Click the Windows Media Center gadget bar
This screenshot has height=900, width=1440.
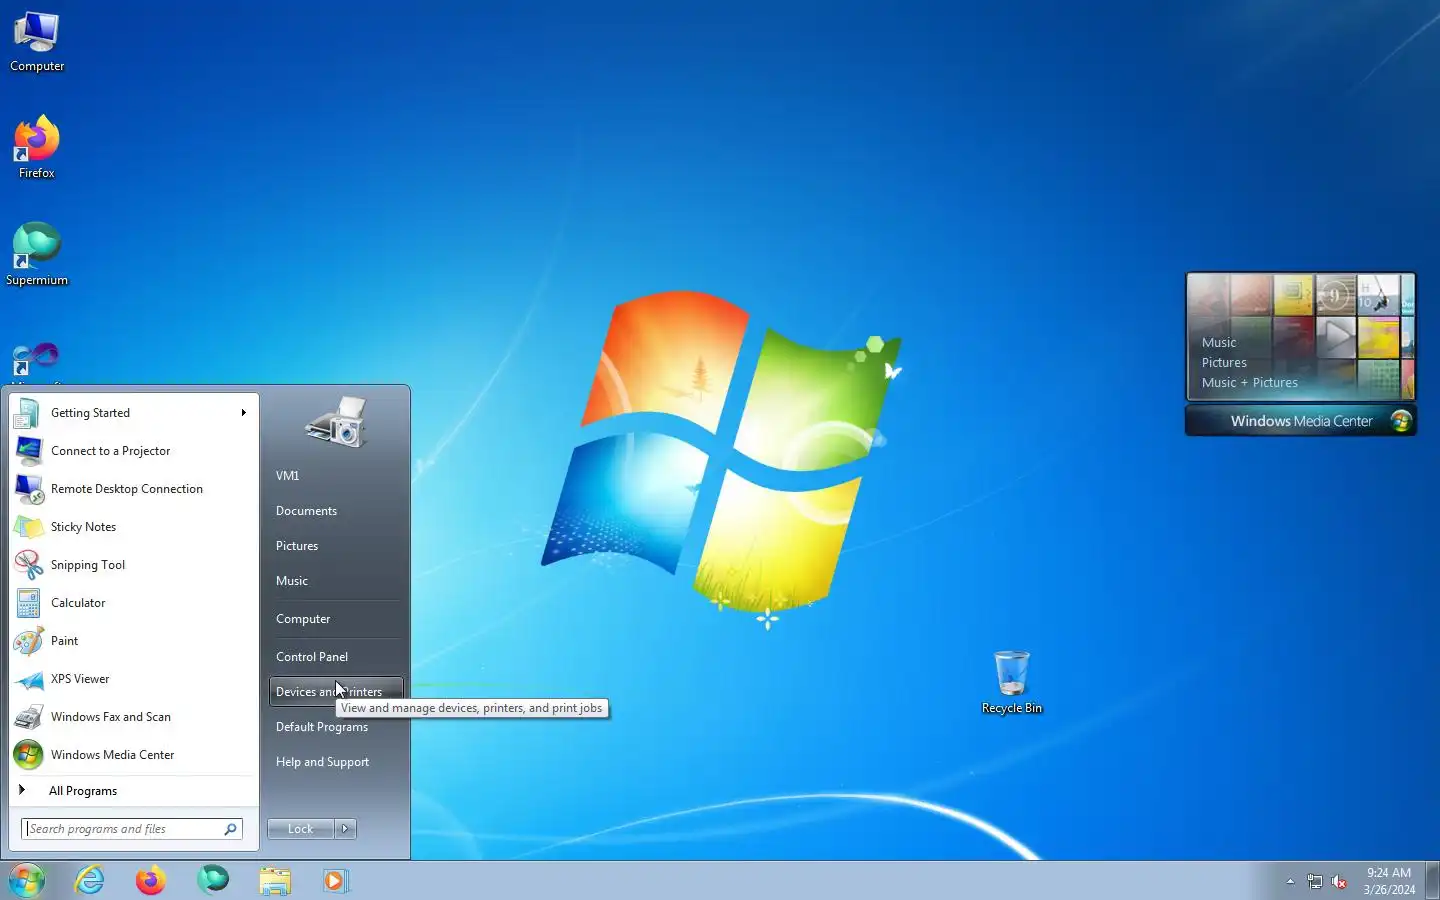tap(1301, 421)
